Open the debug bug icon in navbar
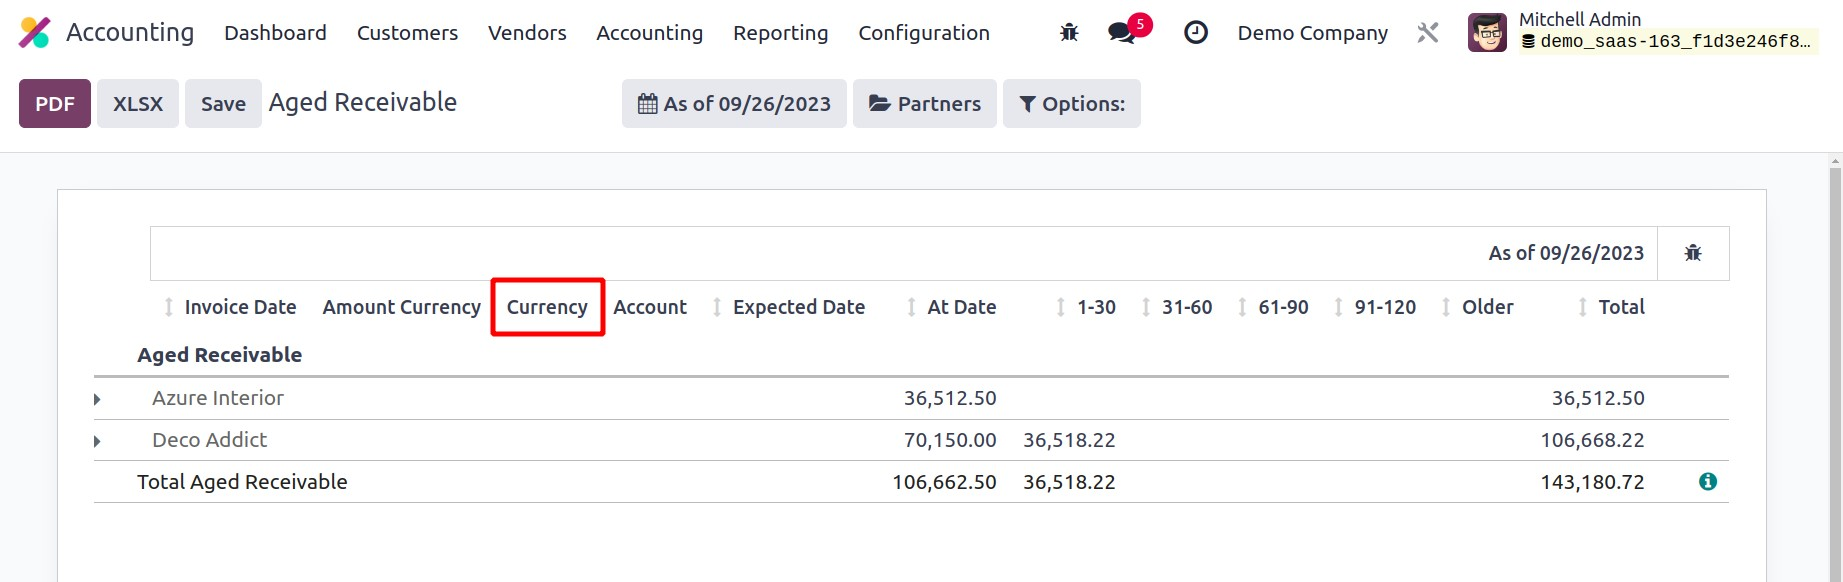Image resolution: width=1843 pixels, height=582 pixels. (1069, 33)
